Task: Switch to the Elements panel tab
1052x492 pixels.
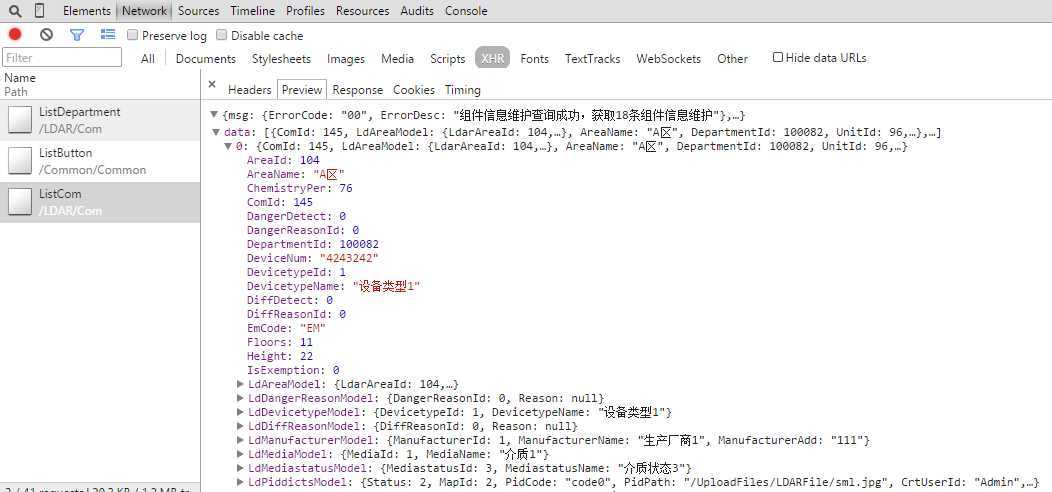Action: (x=87, y=11)
